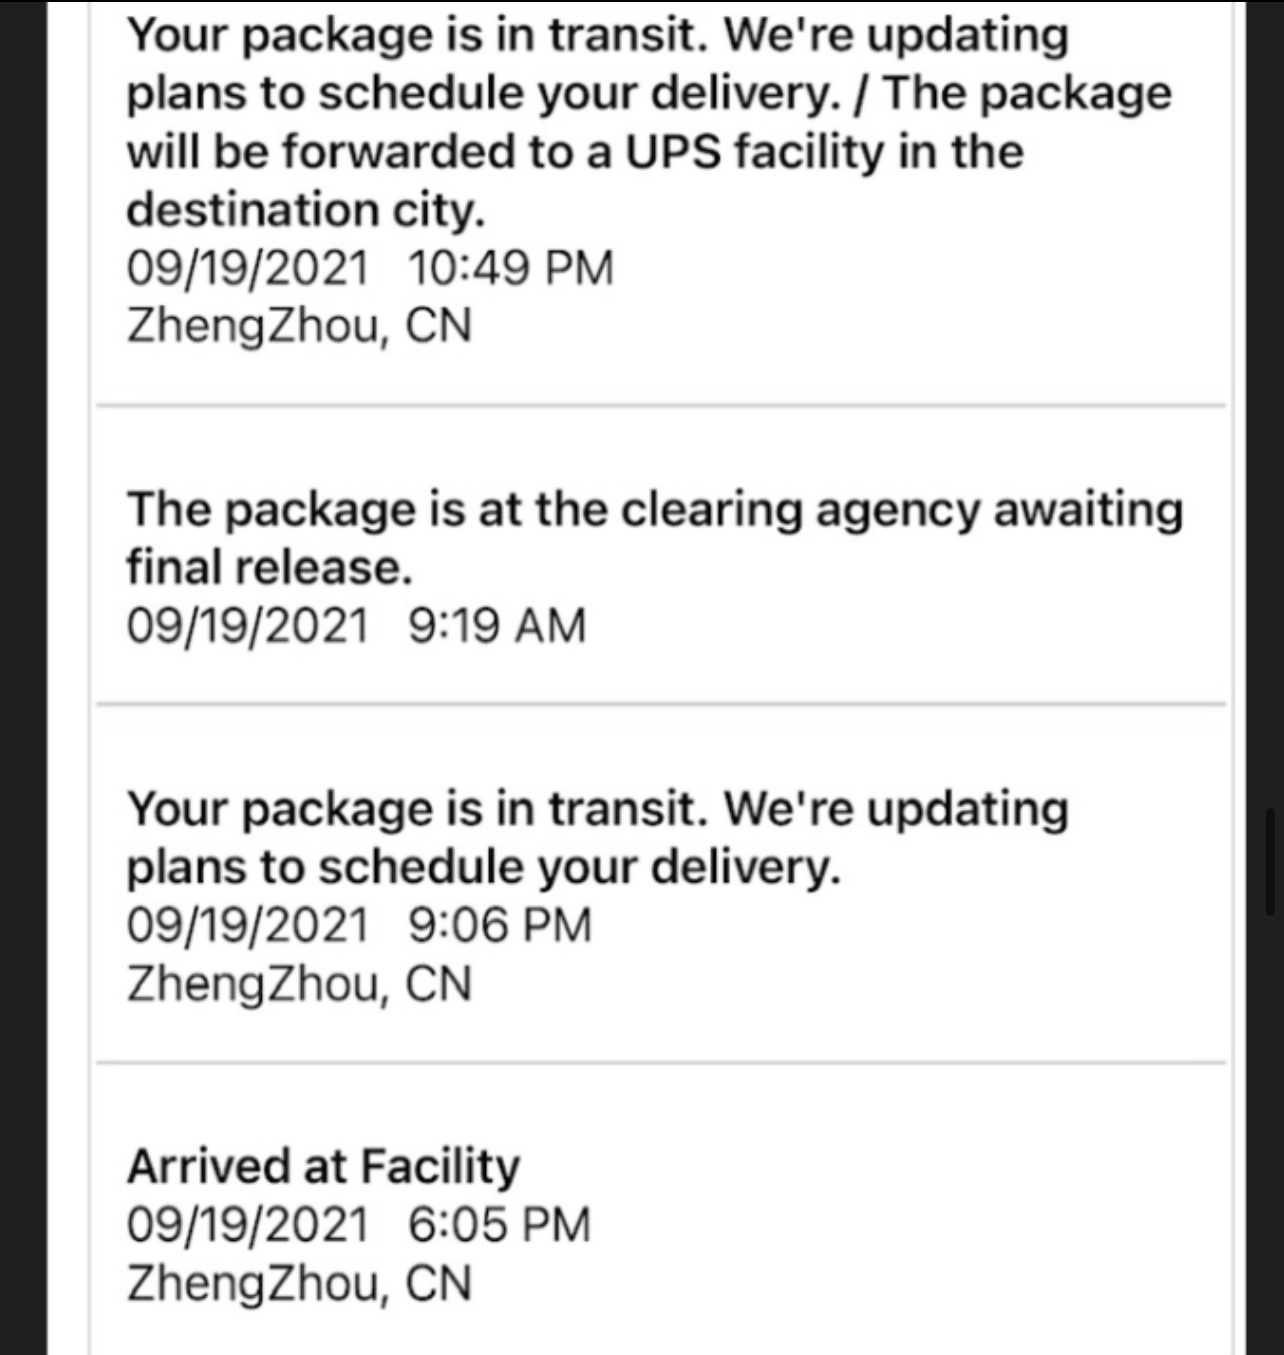1284x1355 pixels.
Task: Click the "final release." line
Action: (x=269, y=568)
